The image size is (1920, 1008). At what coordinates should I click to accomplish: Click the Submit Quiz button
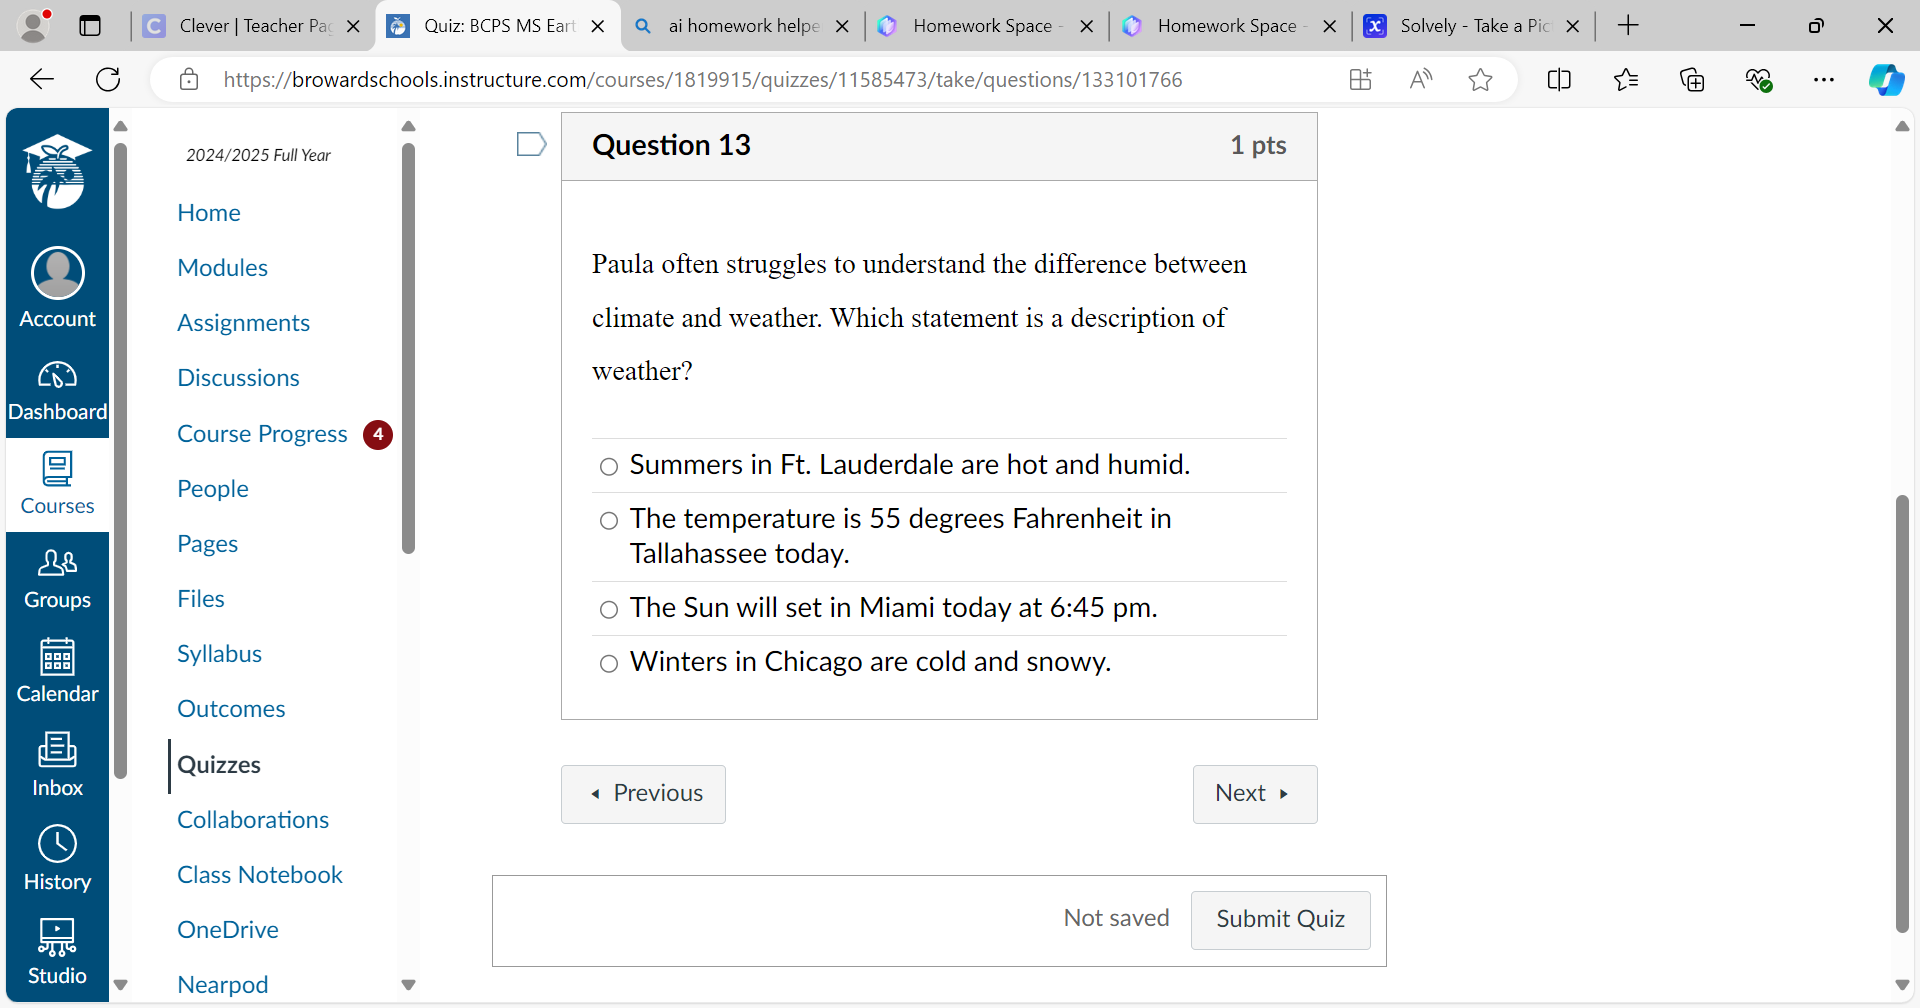(1280, 920)
